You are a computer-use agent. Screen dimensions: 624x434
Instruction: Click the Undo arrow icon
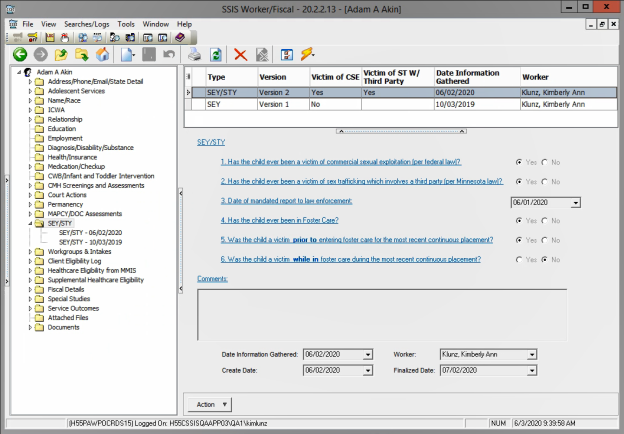(169, 54)
